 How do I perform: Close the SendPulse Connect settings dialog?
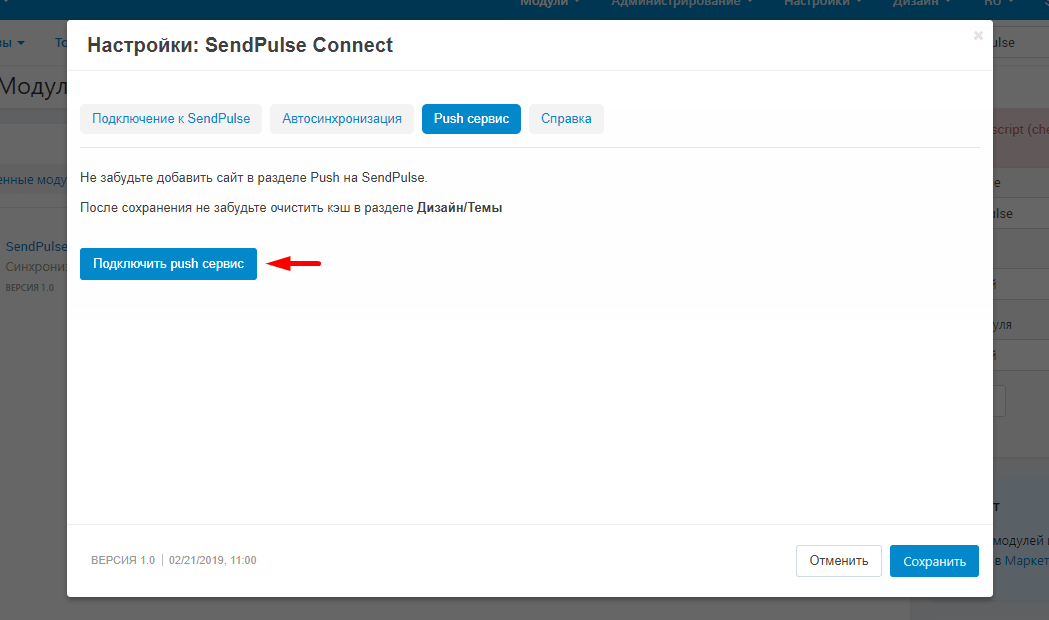[978, 35]
